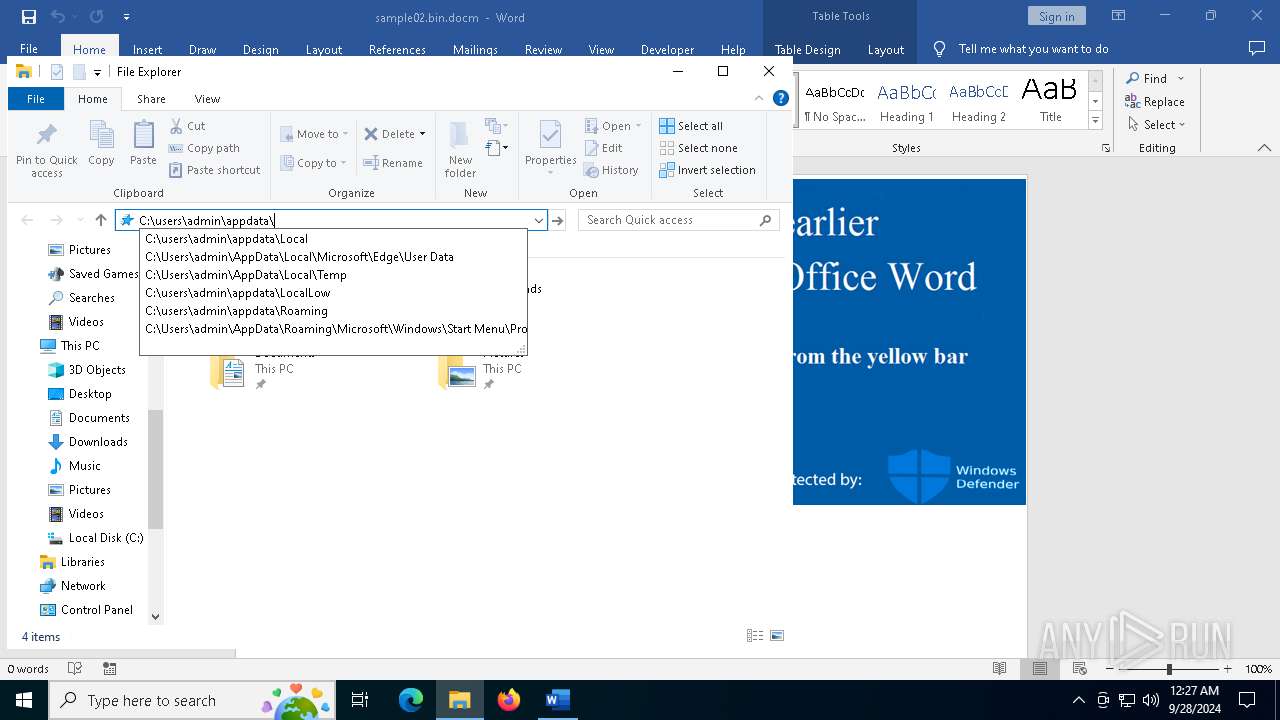The image size is (1280, 720).
Task: Click the Cut scissors icon
Action: 176,126
